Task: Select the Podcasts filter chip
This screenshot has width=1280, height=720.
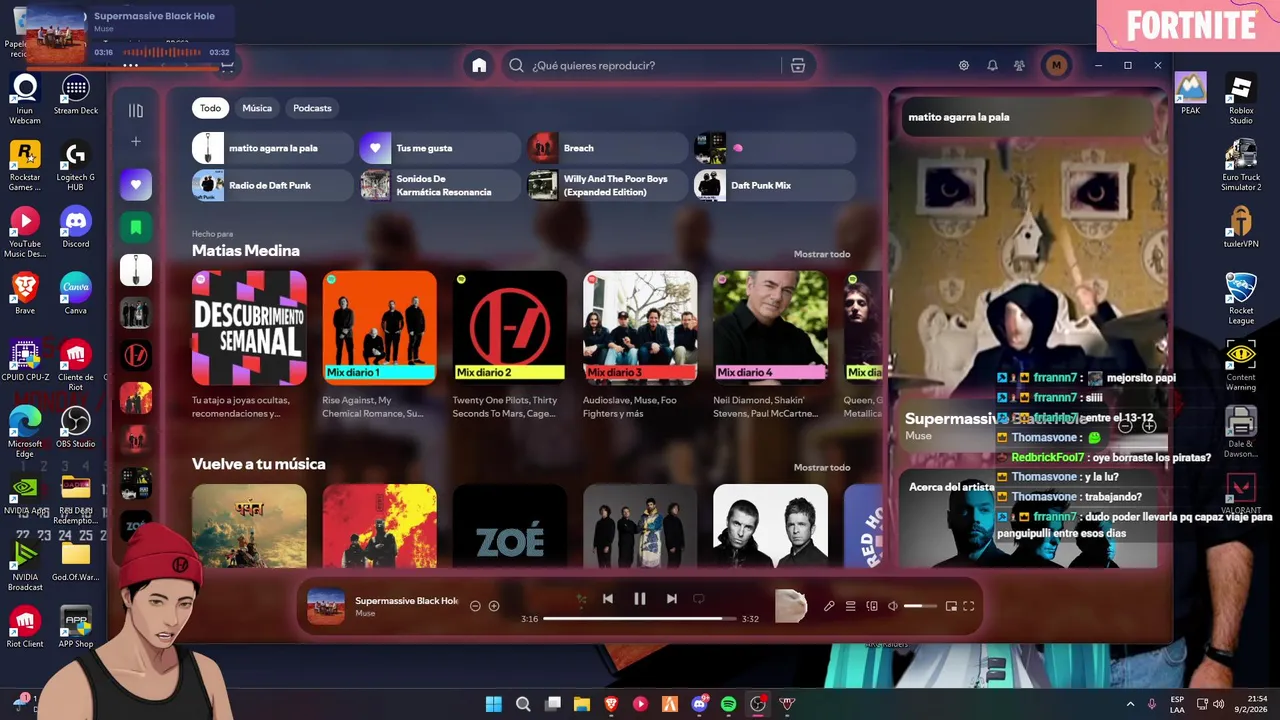Action: pos(312,108)
